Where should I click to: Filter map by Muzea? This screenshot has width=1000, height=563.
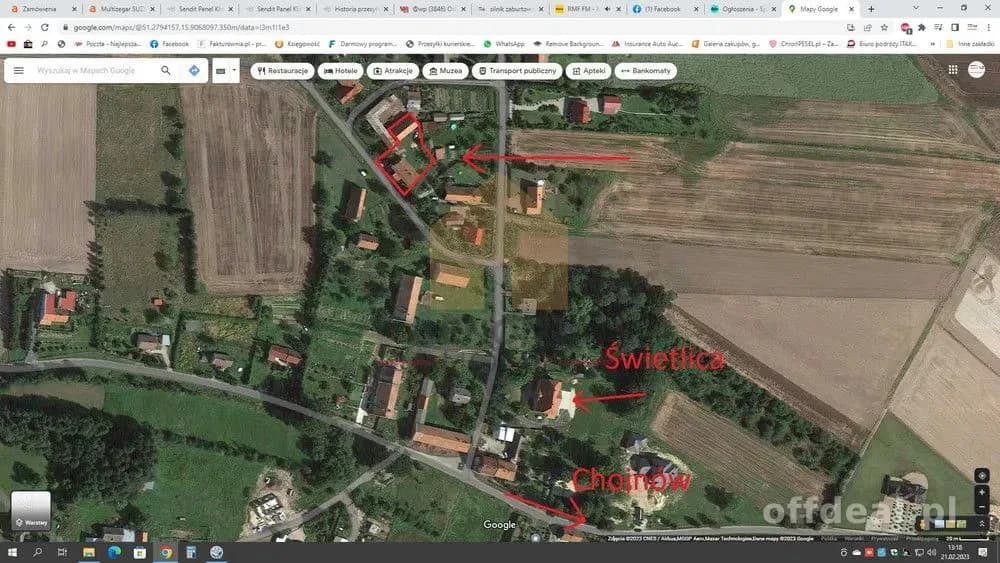click(x=445, y=71)
